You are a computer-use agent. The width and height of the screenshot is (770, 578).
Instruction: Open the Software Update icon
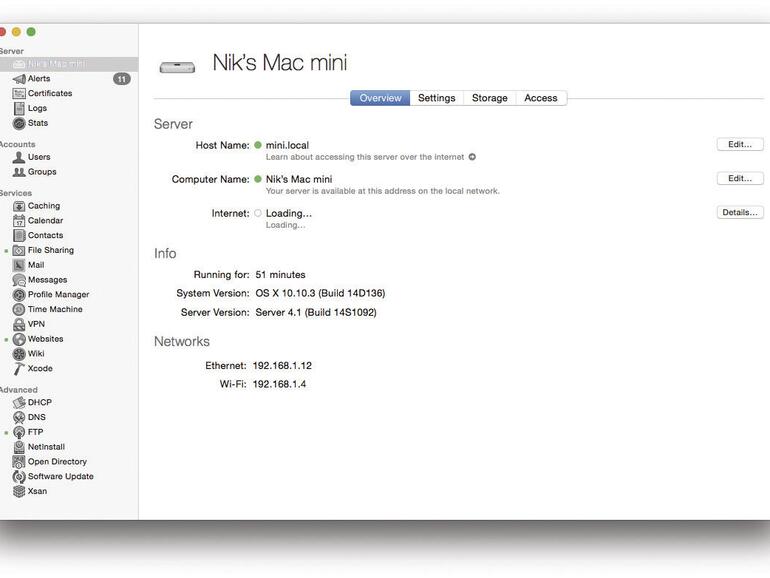[x=19, y=476]
